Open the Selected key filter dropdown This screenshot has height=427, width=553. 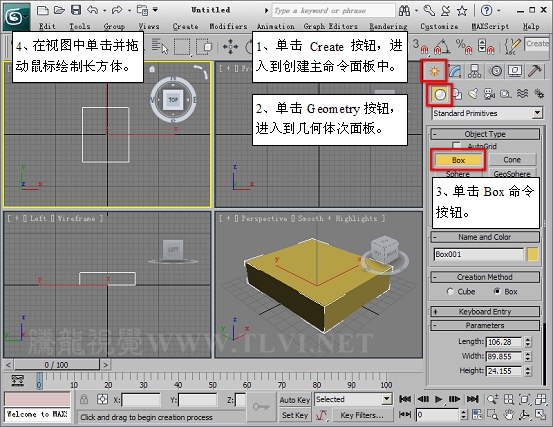coord(353,399)
